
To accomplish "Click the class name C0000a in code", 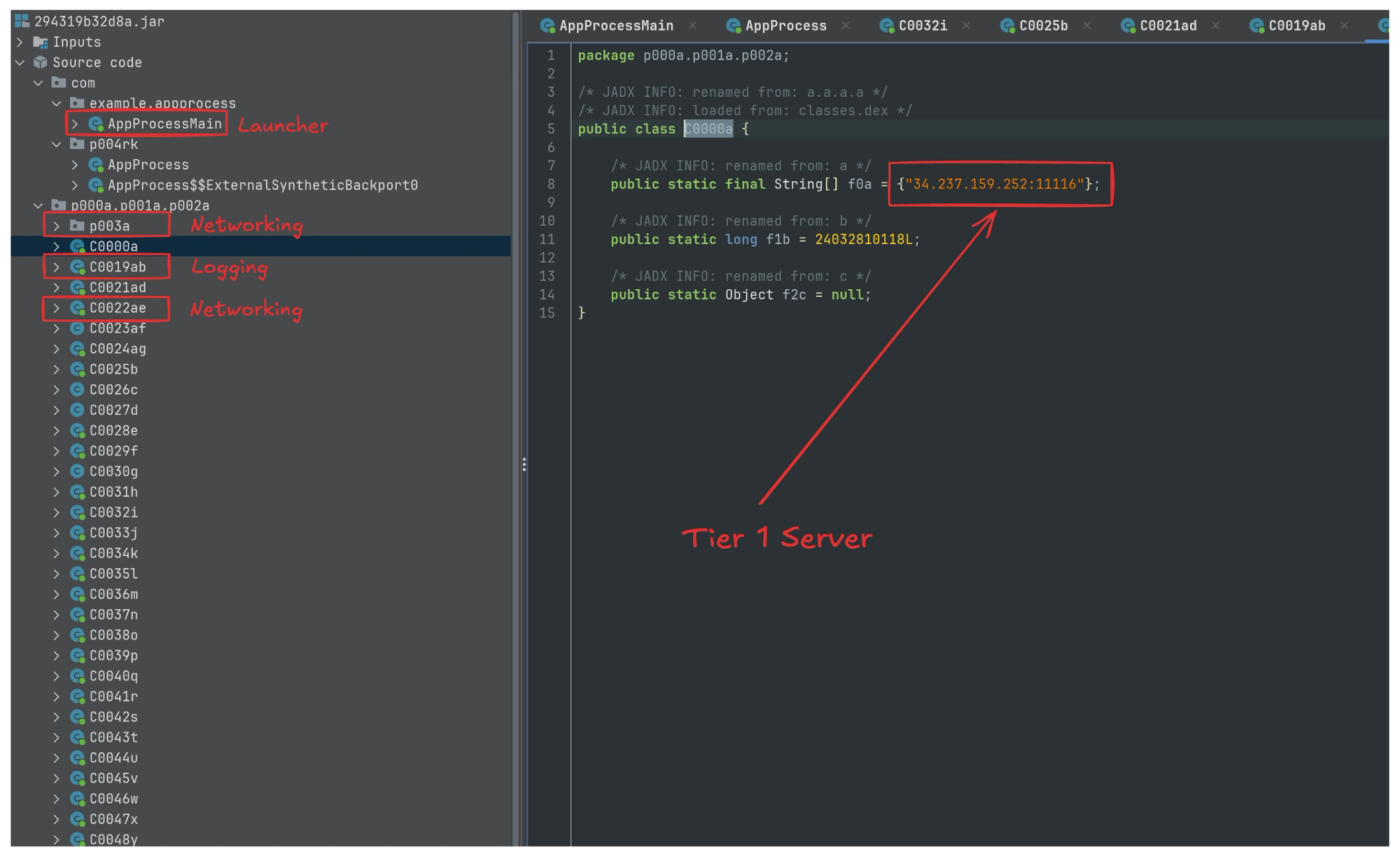I will [708, 129].
